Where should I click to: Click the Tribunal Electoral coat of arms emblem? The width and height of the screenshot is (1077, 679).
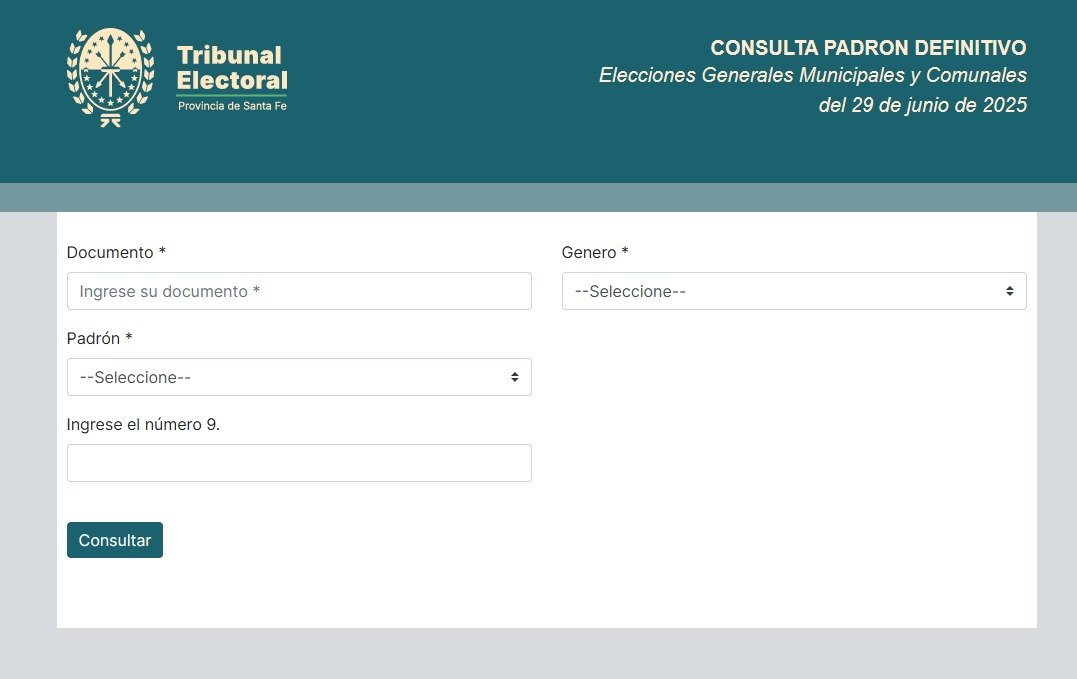[109, 77]
